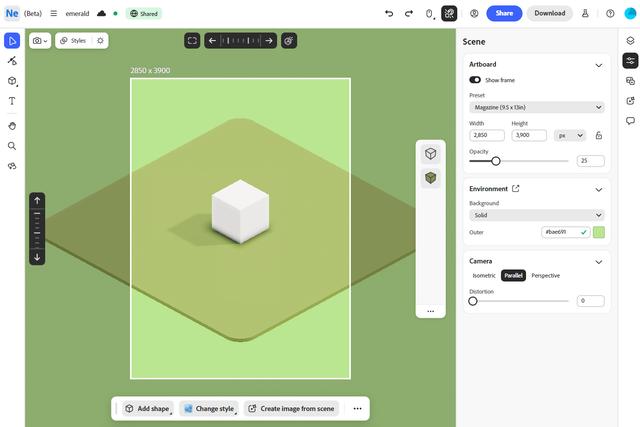Open the Comments panel icon
The height and width of the screenshot is (427, 640).
pos(630,121)
